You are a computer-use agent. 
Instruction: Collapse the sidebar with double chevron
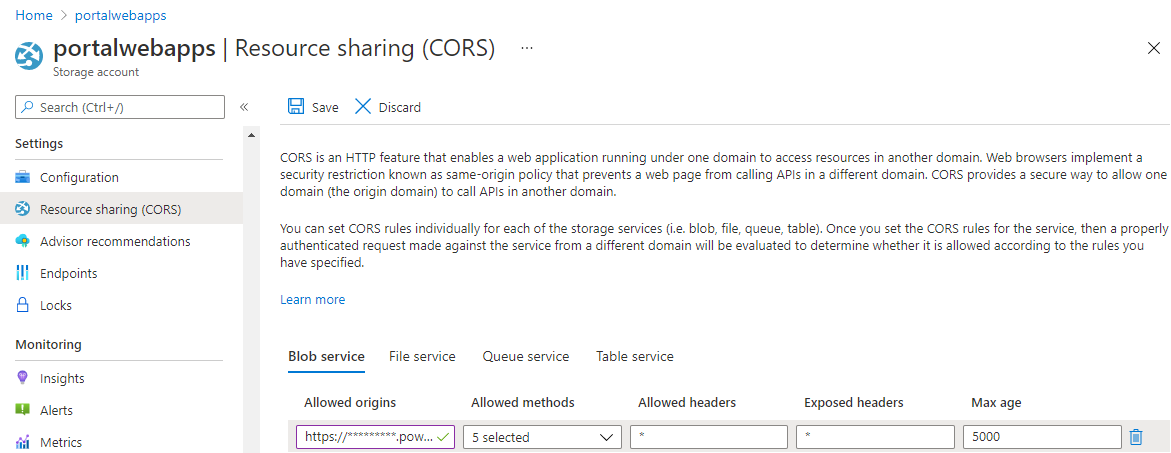(x=243, y=107)
